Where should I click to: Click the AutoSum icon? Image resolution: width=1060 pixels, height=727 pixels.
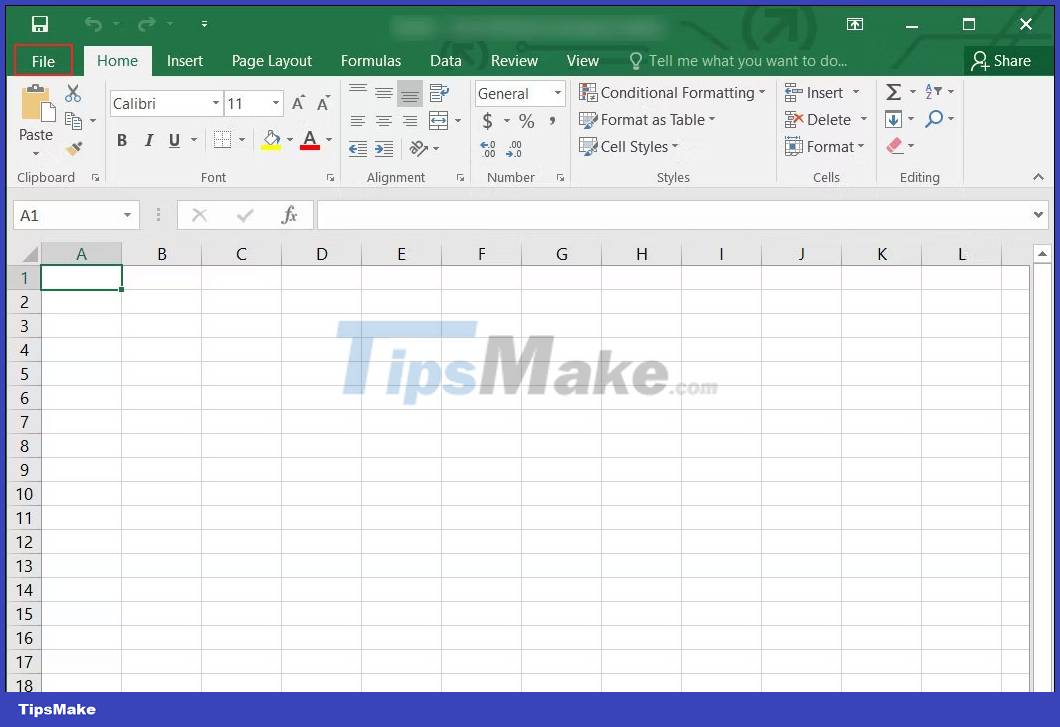click(x=893, y=92)
